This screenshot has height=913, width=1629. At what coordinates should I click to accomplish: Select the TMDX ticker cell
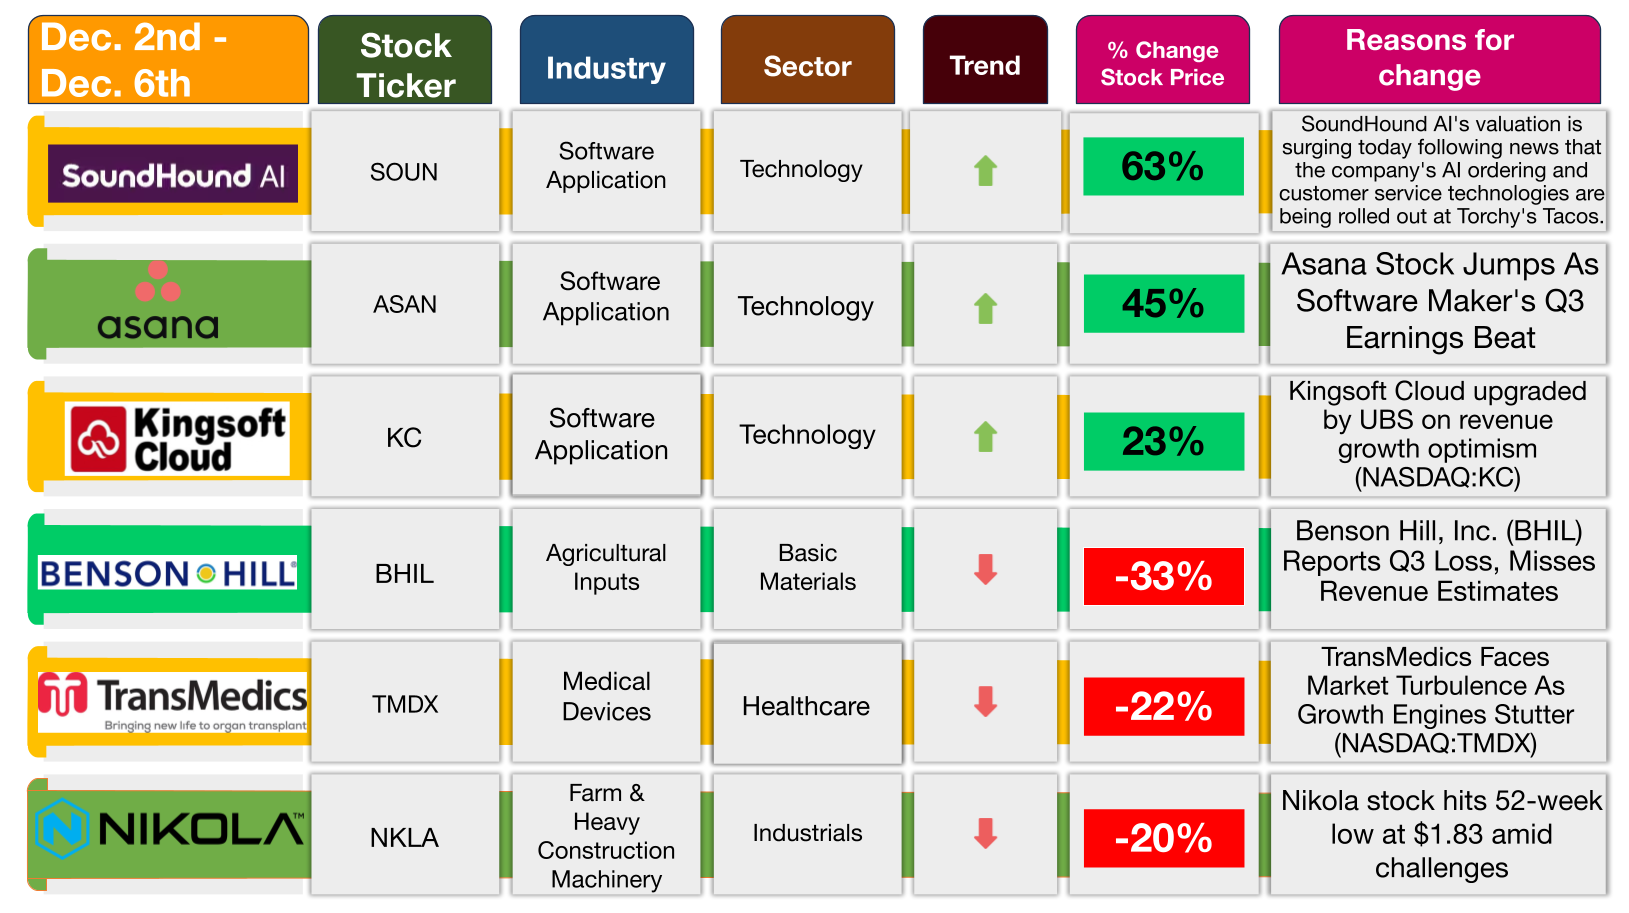click(405, 703)
